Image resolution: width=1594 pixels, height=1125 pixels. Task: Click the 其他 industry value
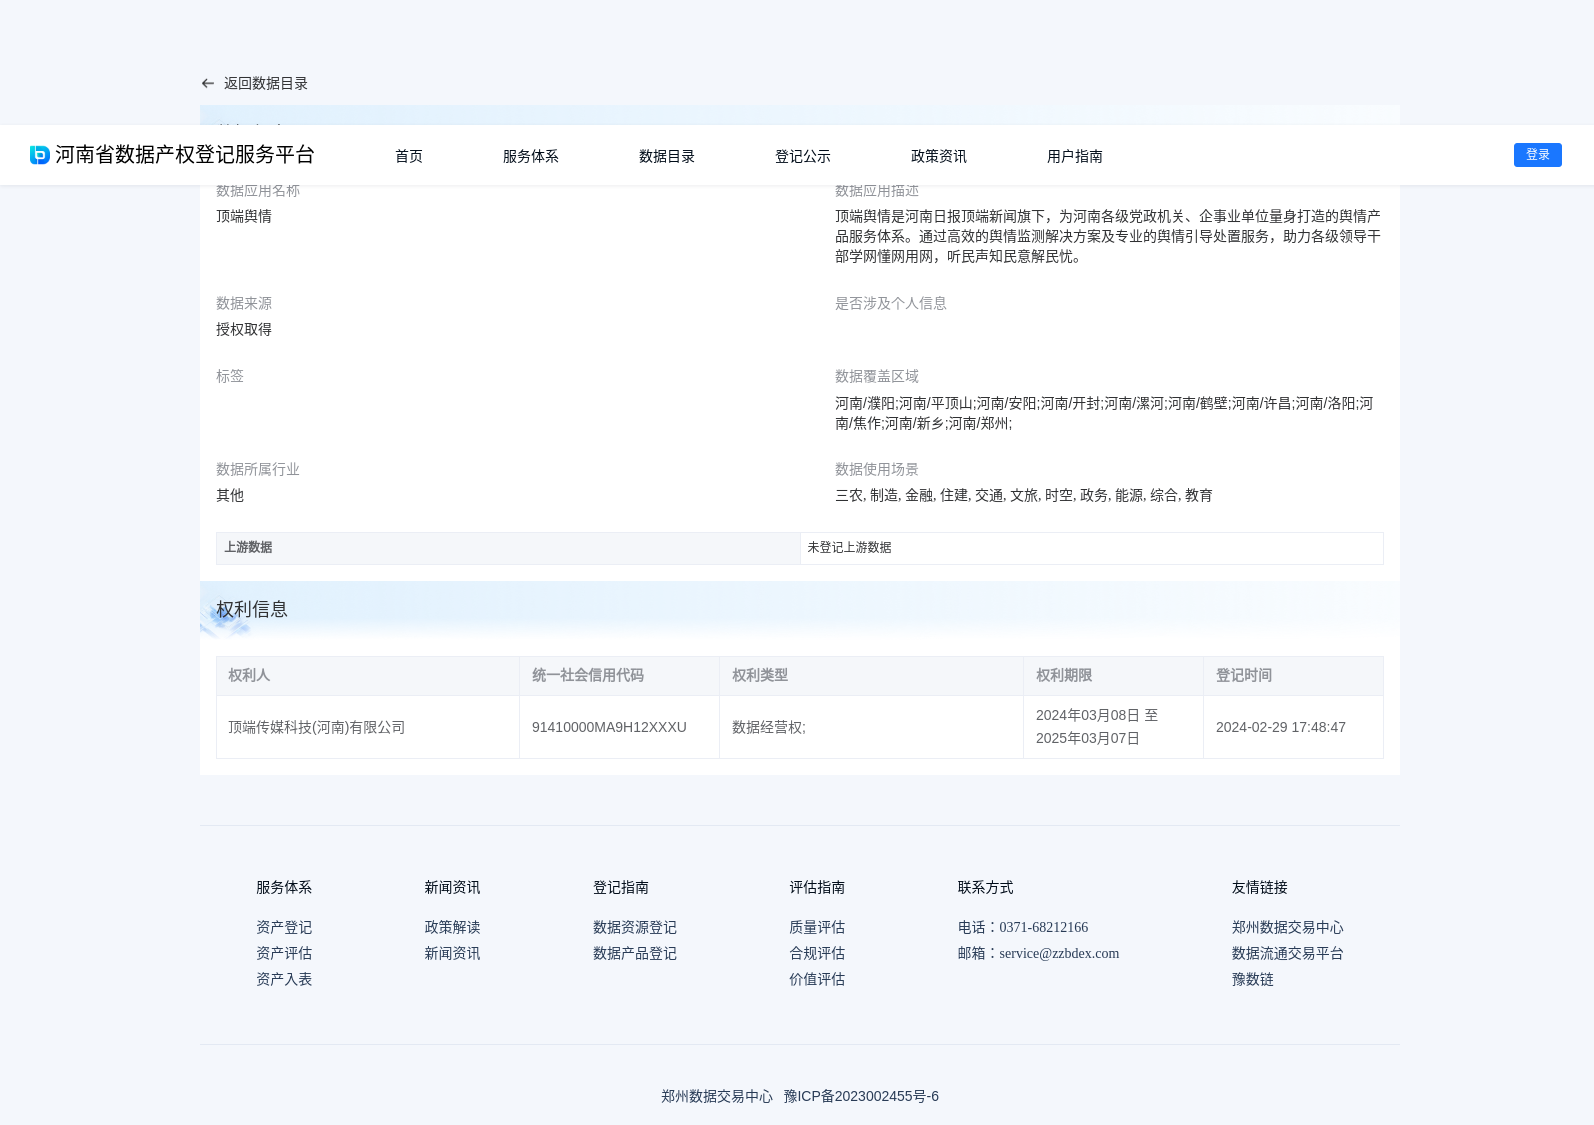(x=230, y=496)
